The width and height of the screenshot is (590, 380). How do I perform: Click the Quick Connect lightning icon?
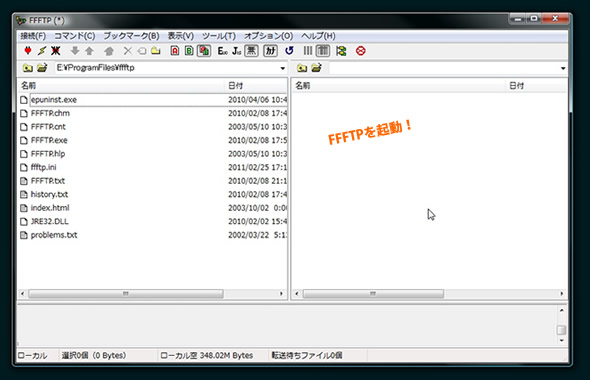(x=42, y=50)
